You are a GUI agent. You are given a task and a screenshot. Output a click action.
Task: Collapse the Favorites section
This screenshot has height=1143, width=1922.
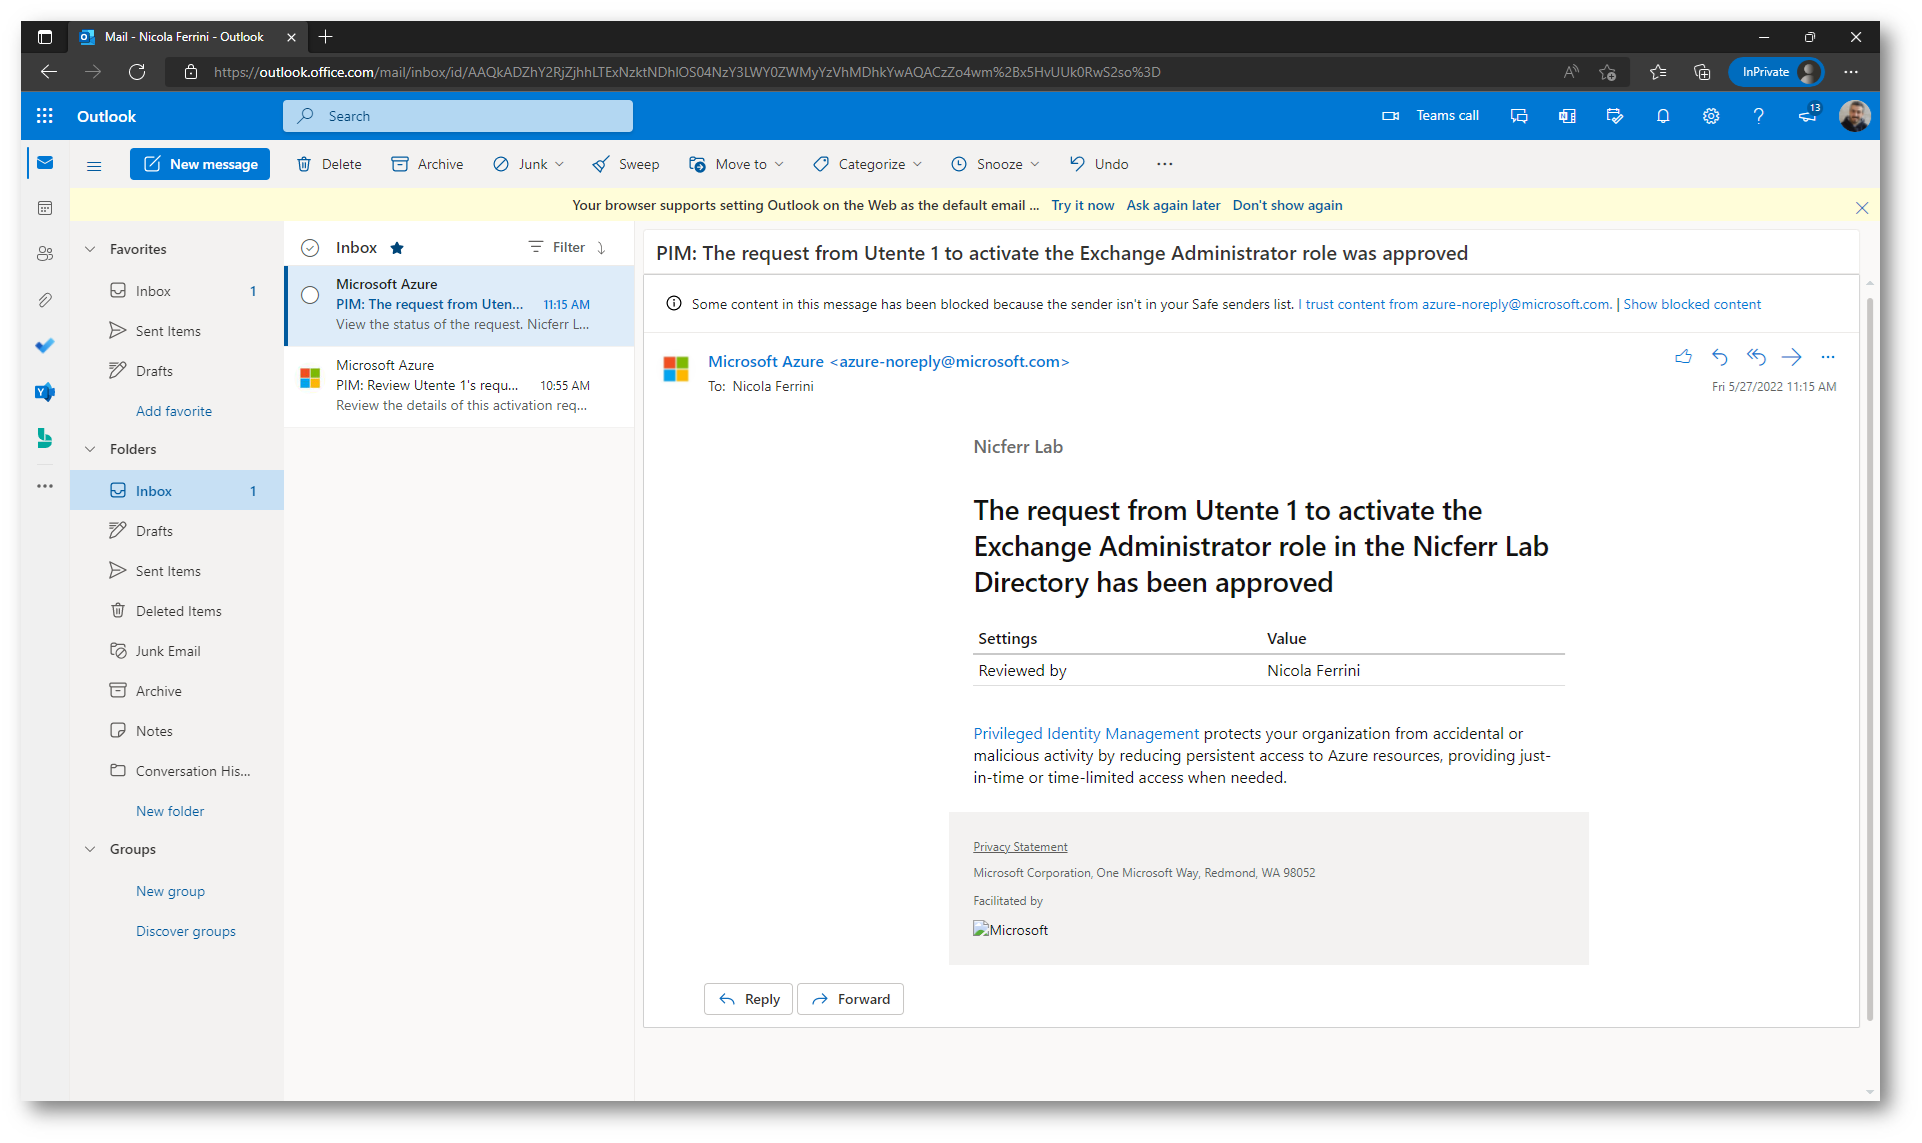click(90, 249)
